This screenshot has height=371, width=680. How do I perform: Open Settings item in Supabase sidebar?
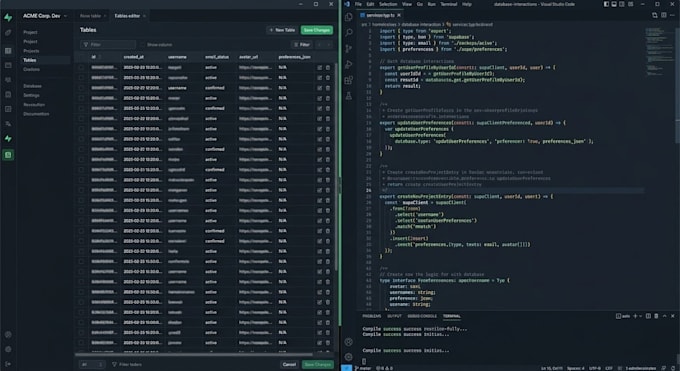(31, 95)
